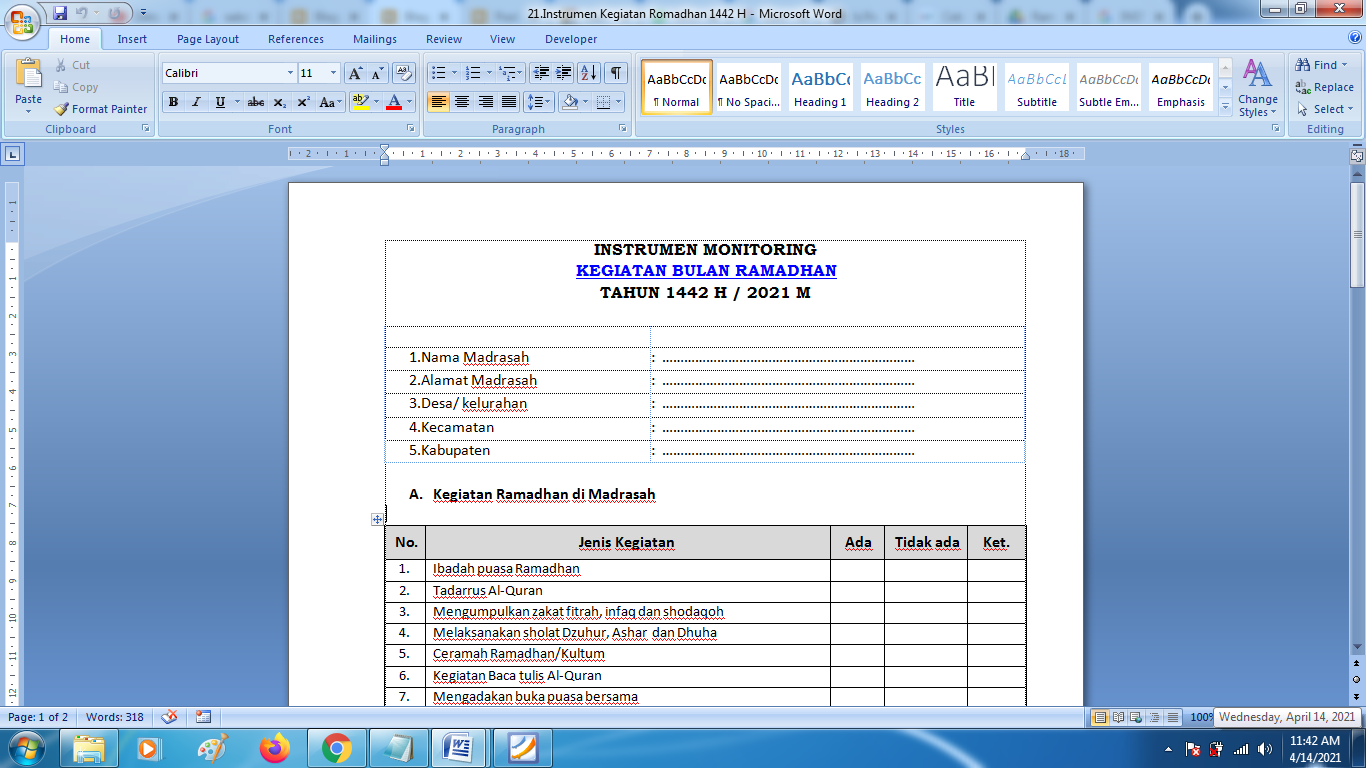Apply red font color button
1366x768 pixels.
394,102
